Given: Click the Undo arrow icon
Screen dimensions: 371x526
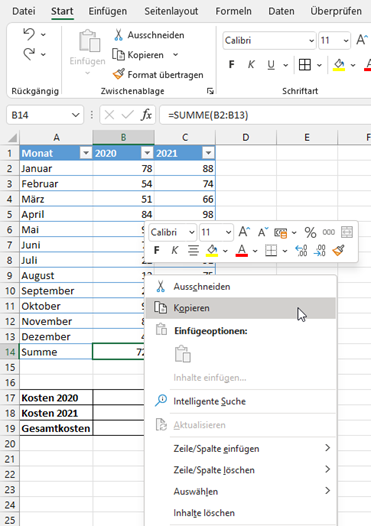Looking at the screenshot, I should pos(29,34).
